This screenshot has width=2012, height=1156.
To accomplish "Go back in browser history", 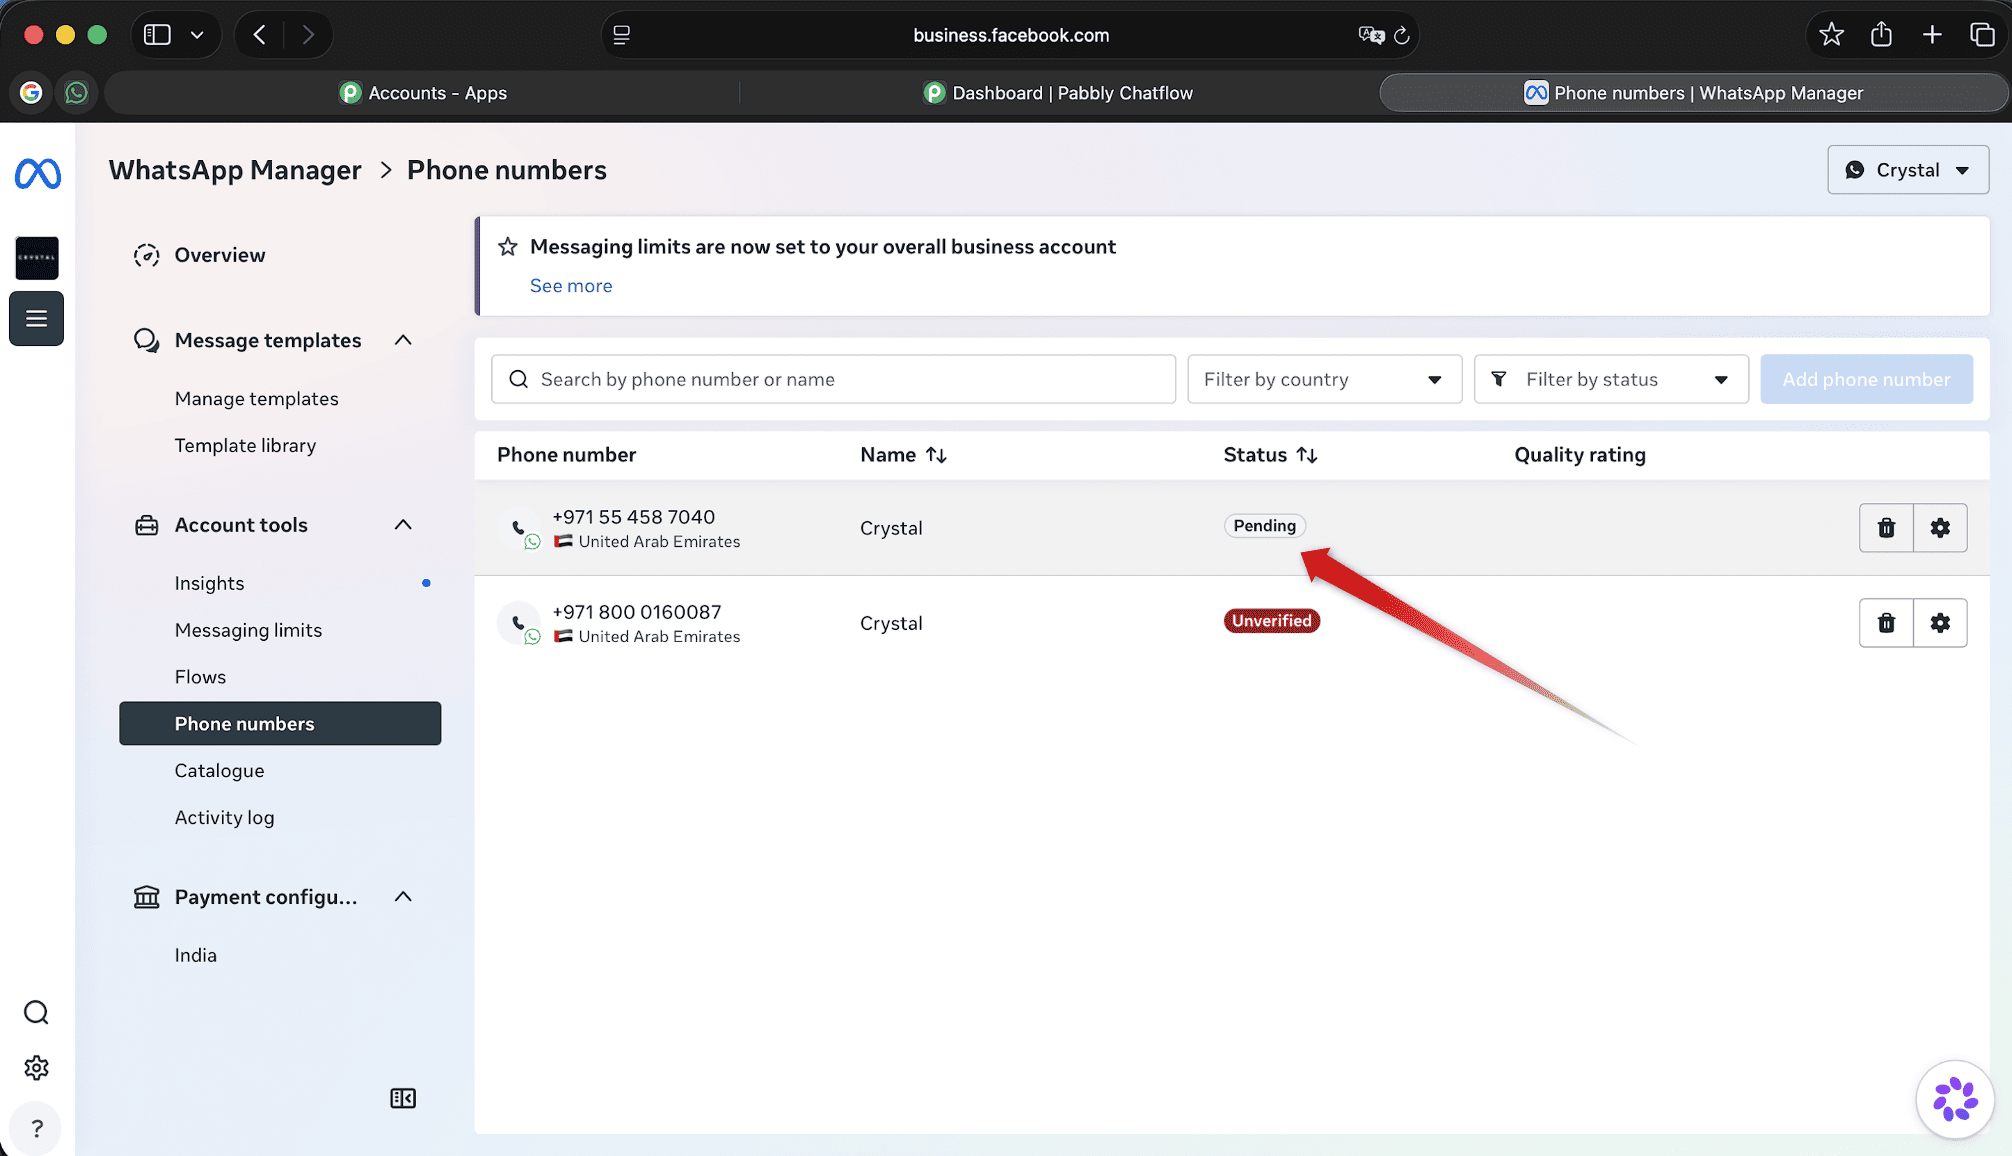I will [x=260, y=35].
